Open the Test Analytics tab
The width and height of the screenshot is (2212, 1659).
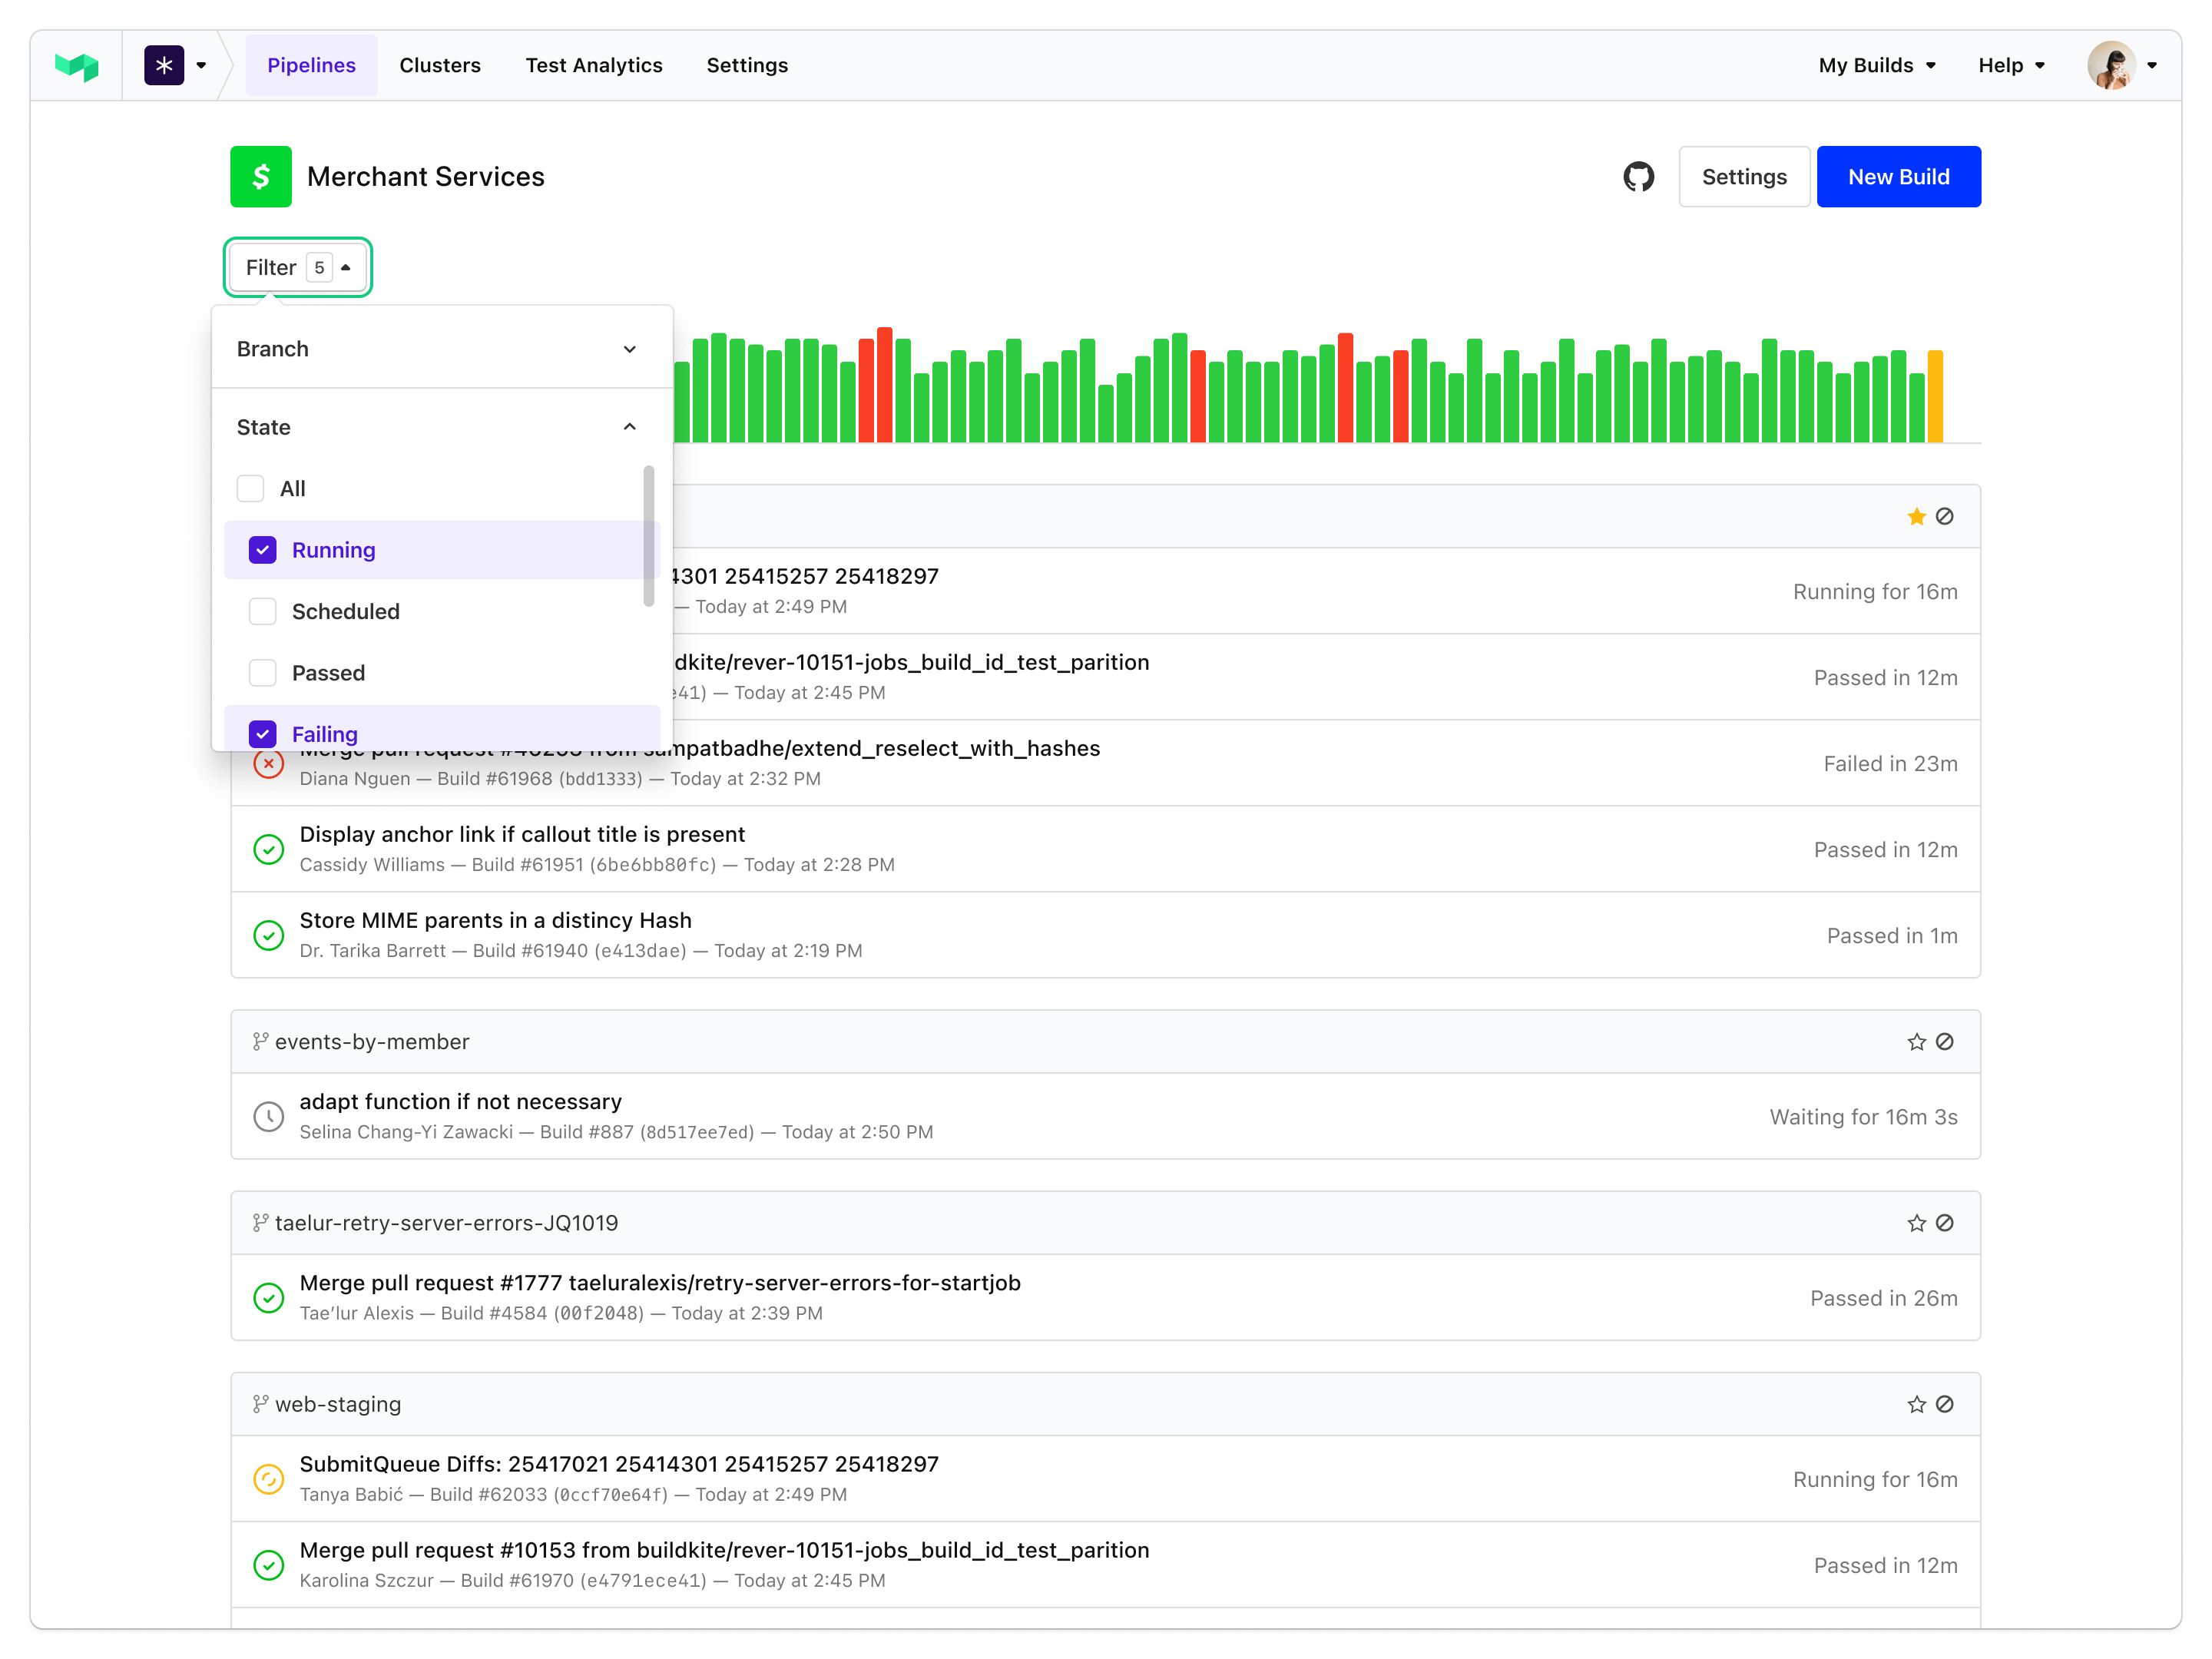click(x=594, y=66)
